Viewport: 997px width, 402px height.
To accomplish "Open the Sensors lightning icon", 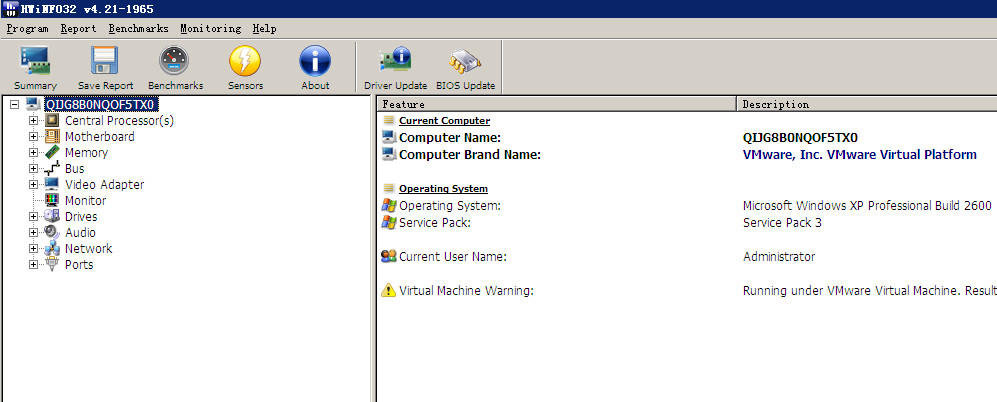I will click(x=245, y=61).
